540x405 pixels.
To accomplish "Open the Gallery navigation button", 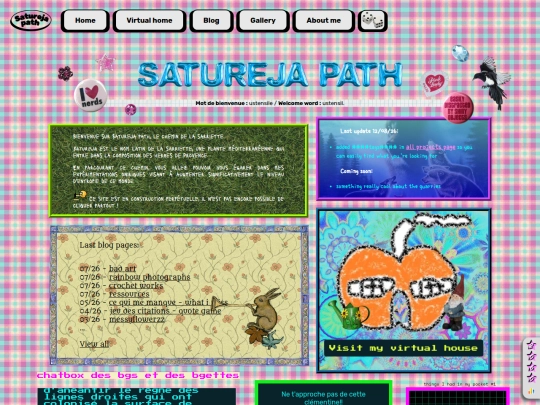I will click(263, 21).
